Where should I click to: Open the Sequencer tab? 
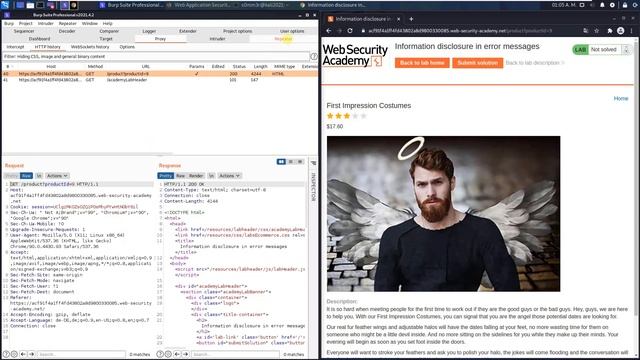[24, 31]
